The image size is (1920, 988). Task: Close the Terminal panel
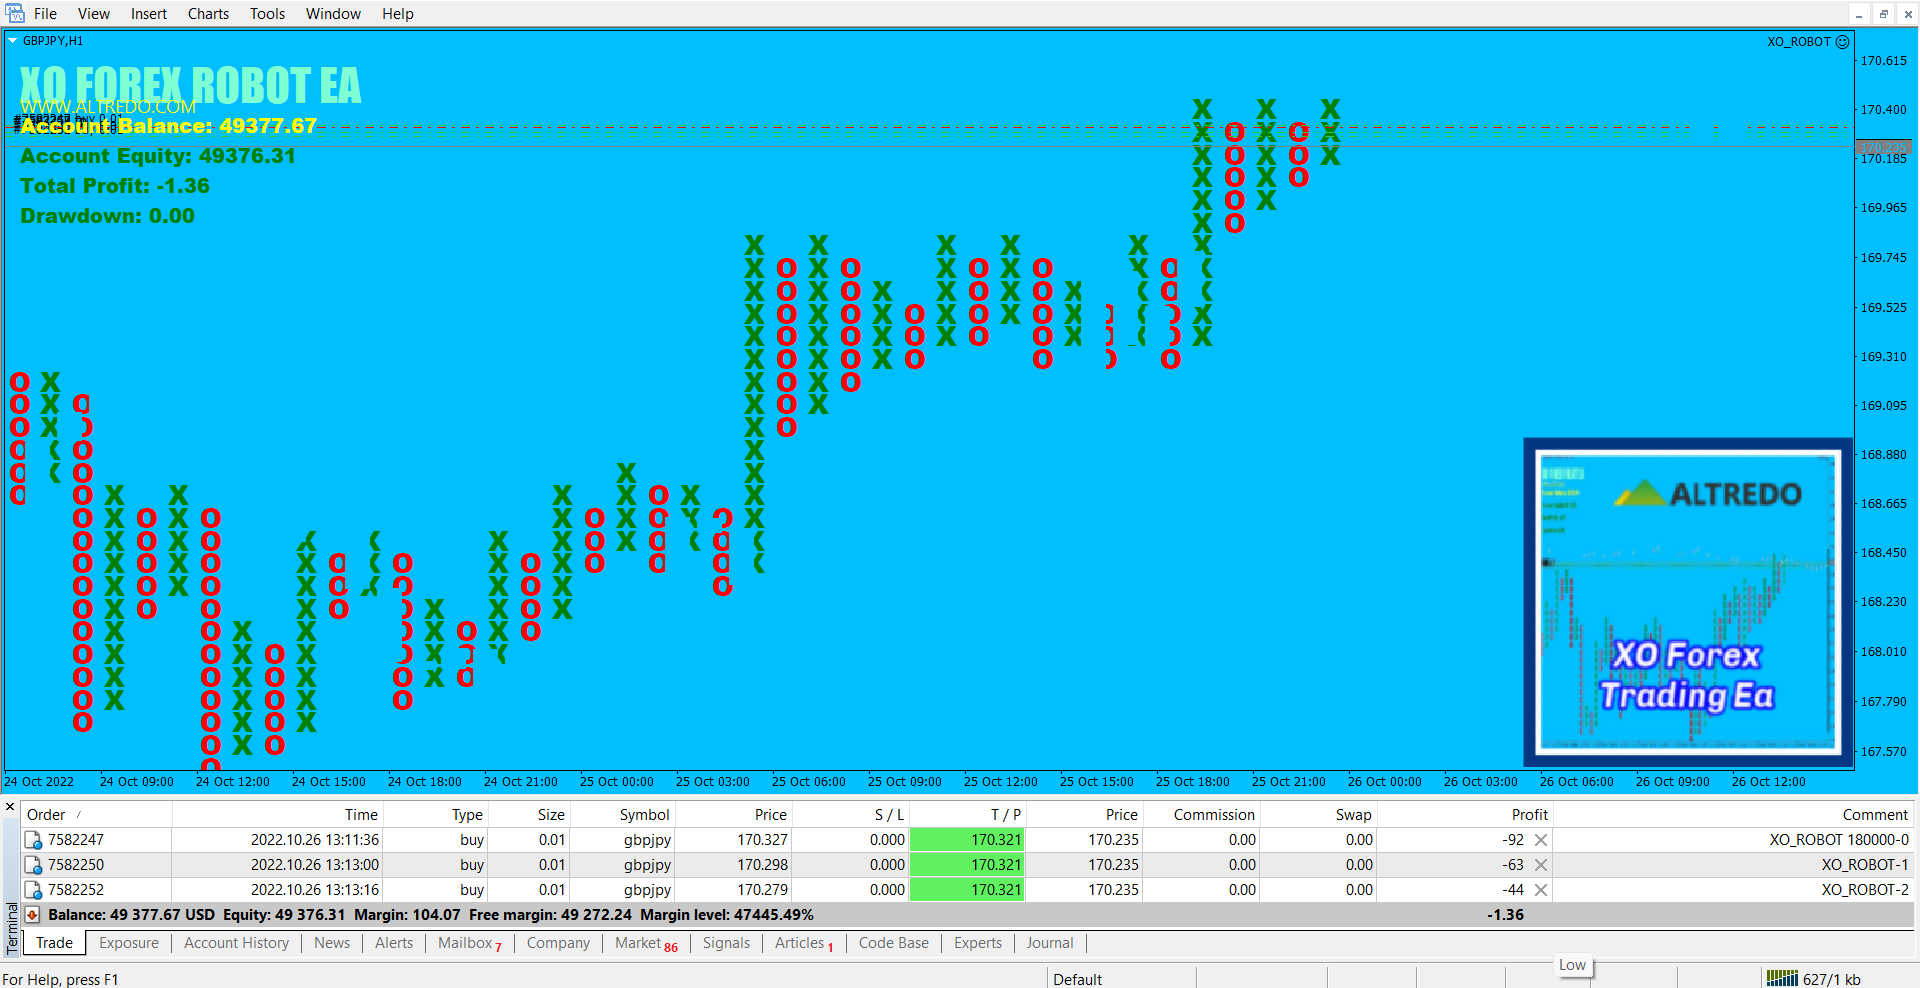10,806
